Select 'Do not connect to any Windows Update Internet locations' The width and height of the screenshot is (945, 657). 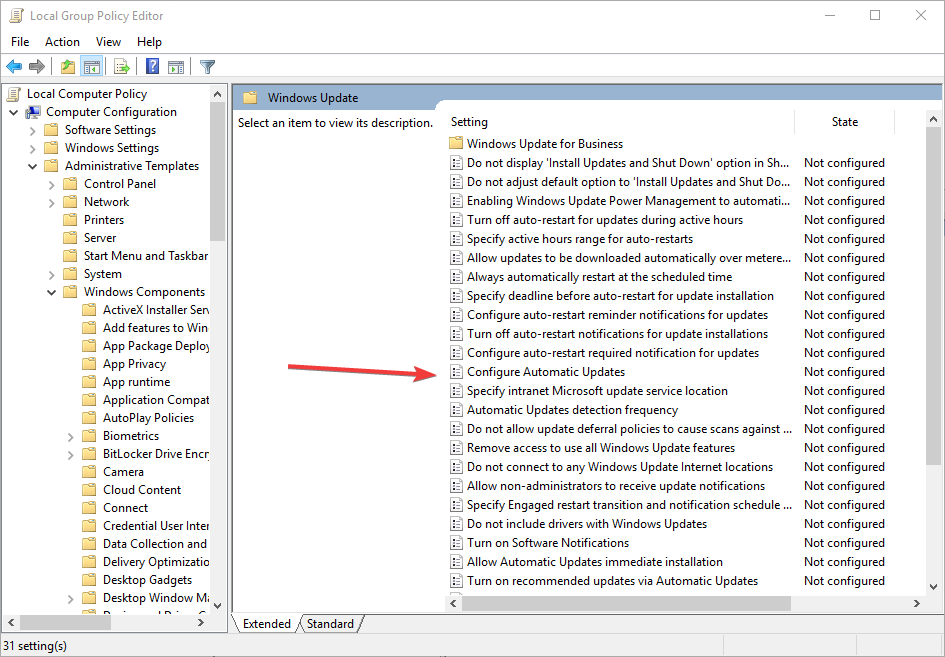620,467
